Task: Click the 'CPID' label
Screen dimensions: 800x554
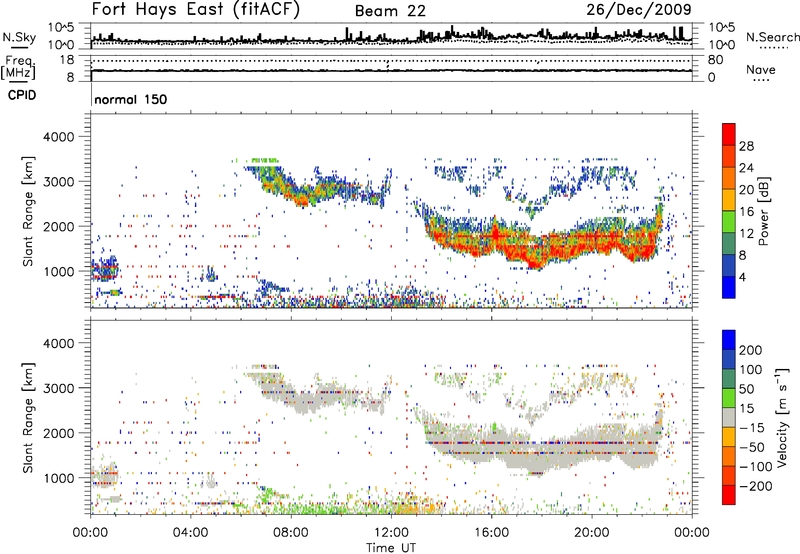Action: click(22, 95)
